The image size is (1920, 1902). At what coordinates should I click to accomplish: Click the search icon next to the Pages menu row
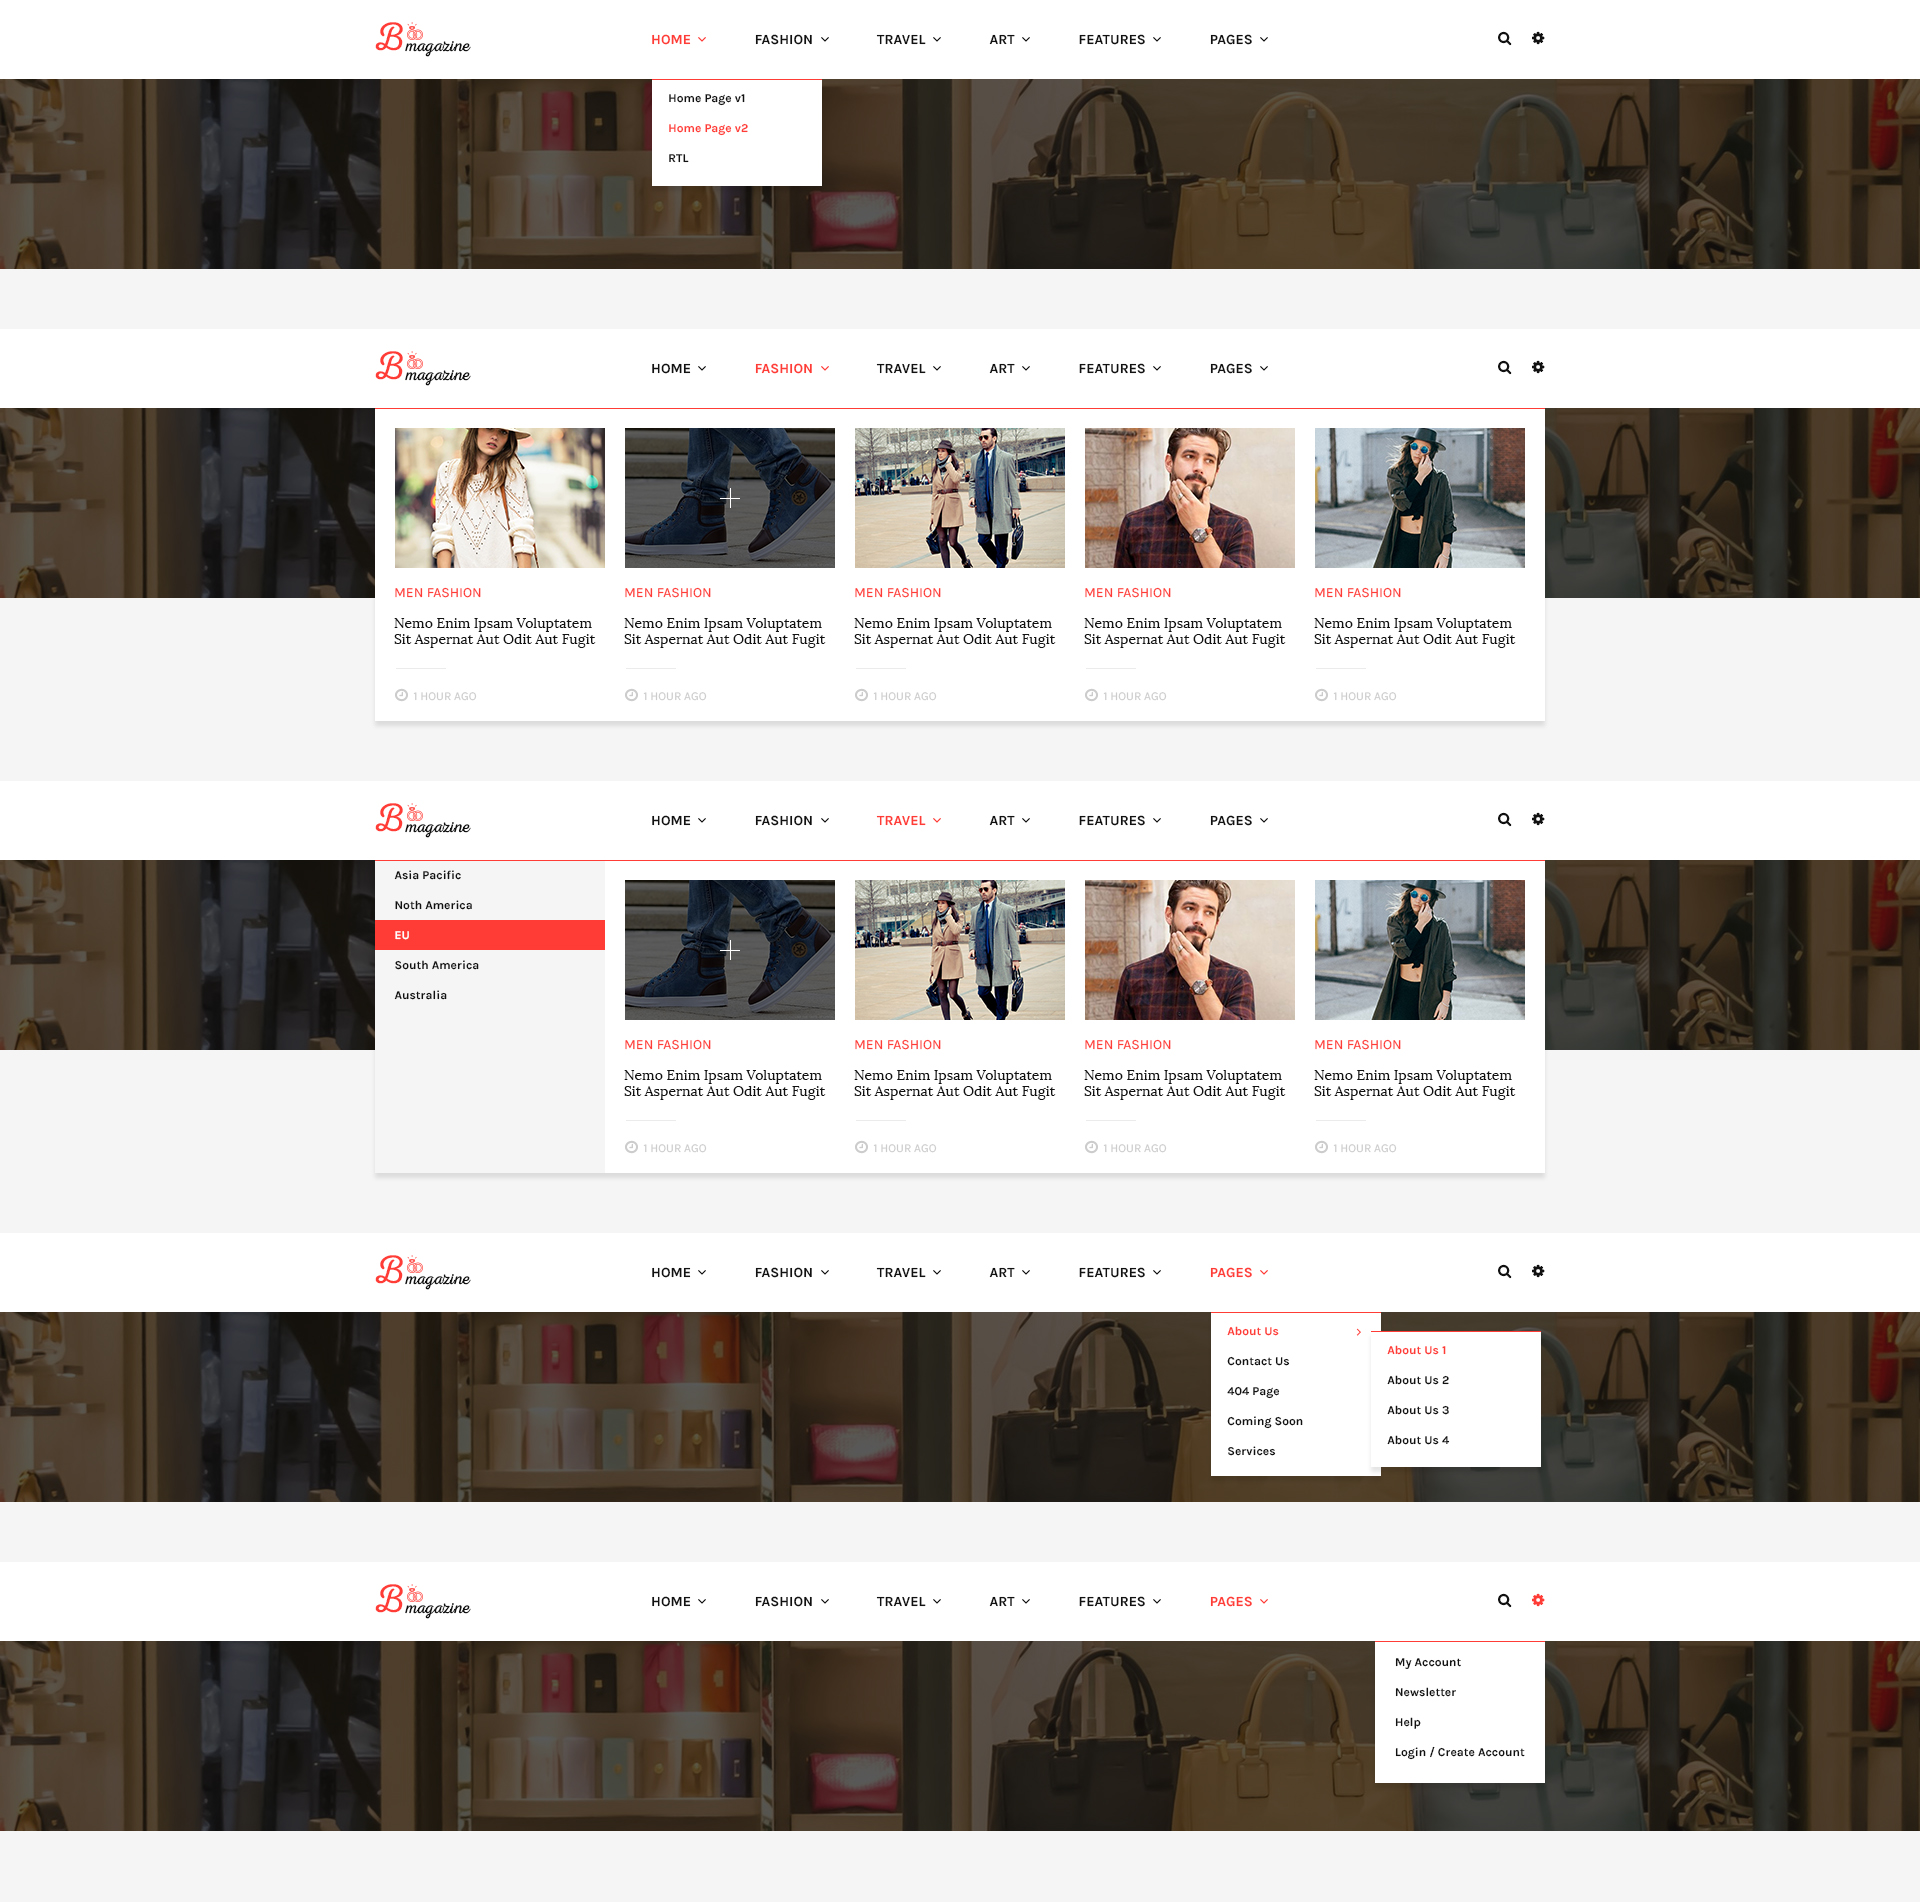[1504, 1271]
